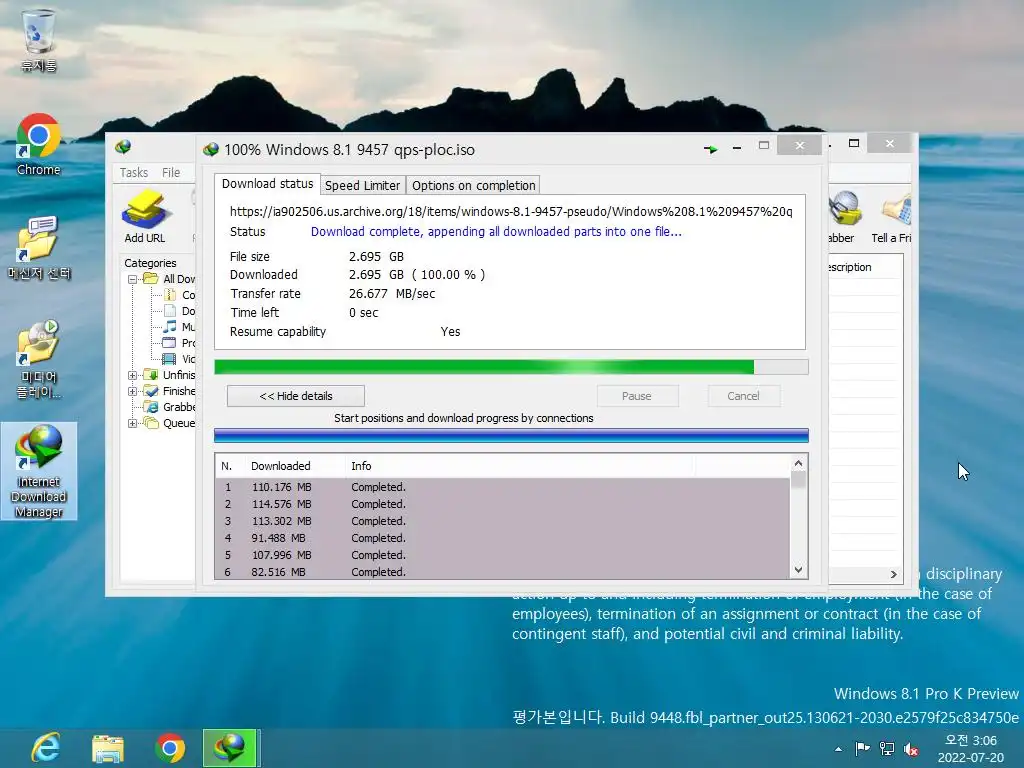Select the Compressed category folder
The width and height of the screenshot is (1024, 768).
[179, 295]
